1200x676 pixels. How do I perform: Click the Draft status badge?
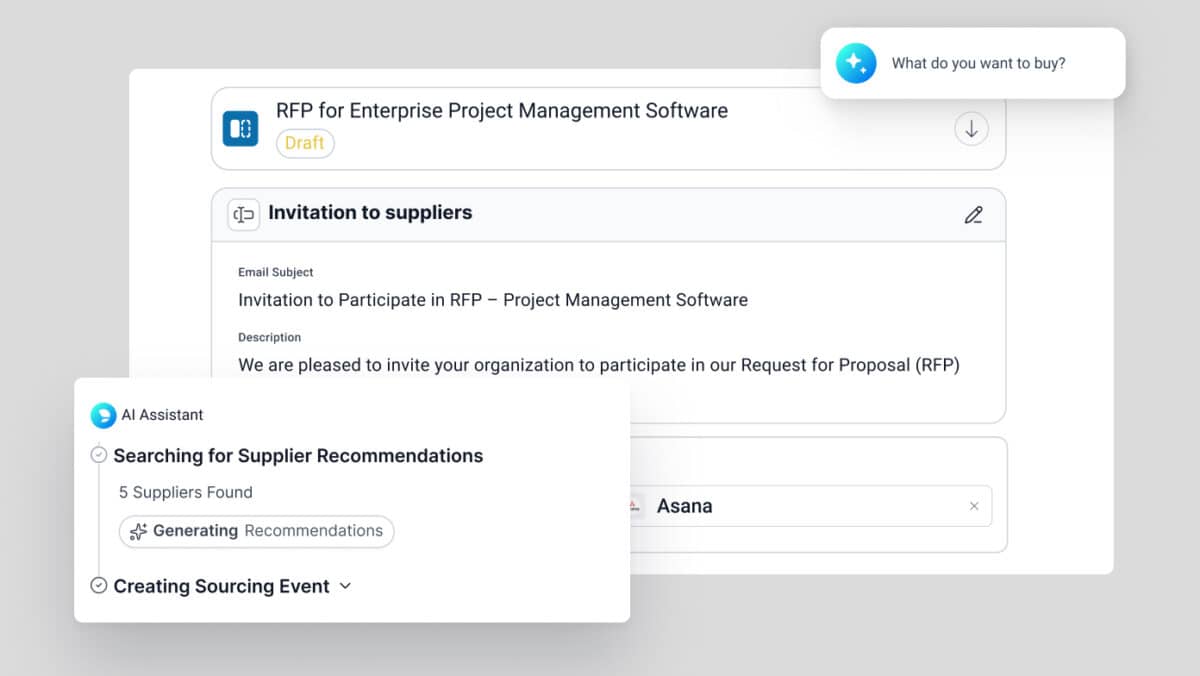pos(305,143)
